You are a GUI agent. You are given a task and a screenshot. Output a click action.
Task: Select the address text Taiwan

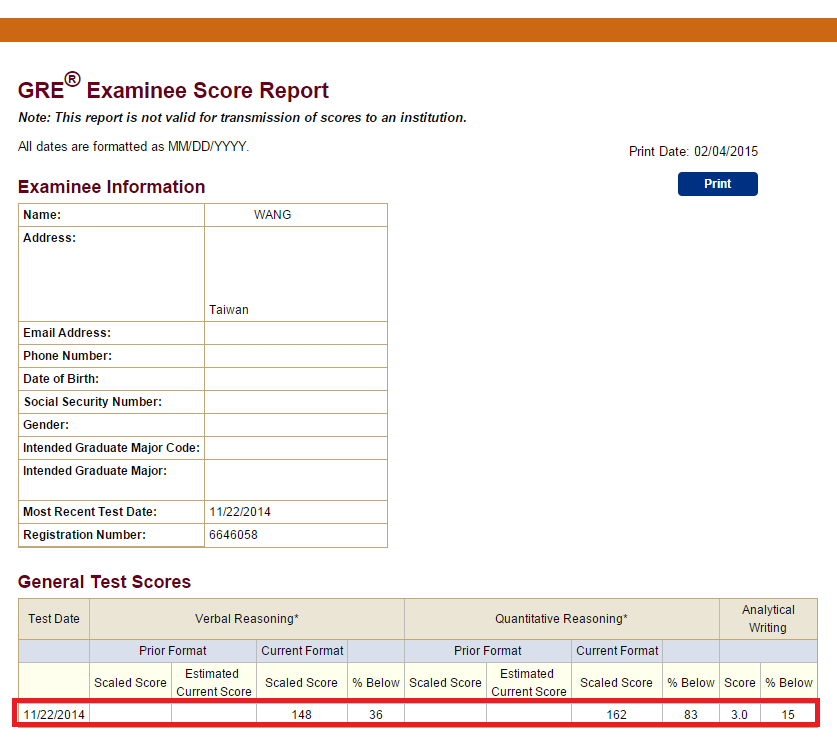pyautogui.click(x=229, y=310)
